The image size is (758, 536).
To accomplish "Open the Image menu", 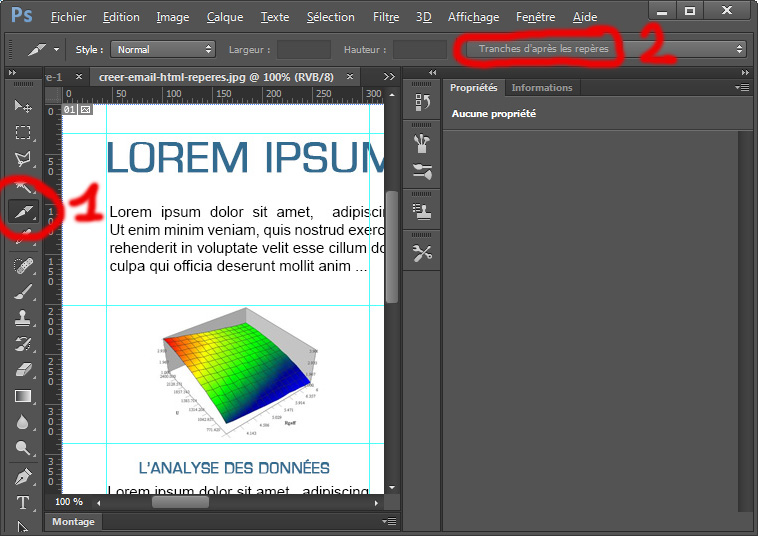I will pos(173,17).
